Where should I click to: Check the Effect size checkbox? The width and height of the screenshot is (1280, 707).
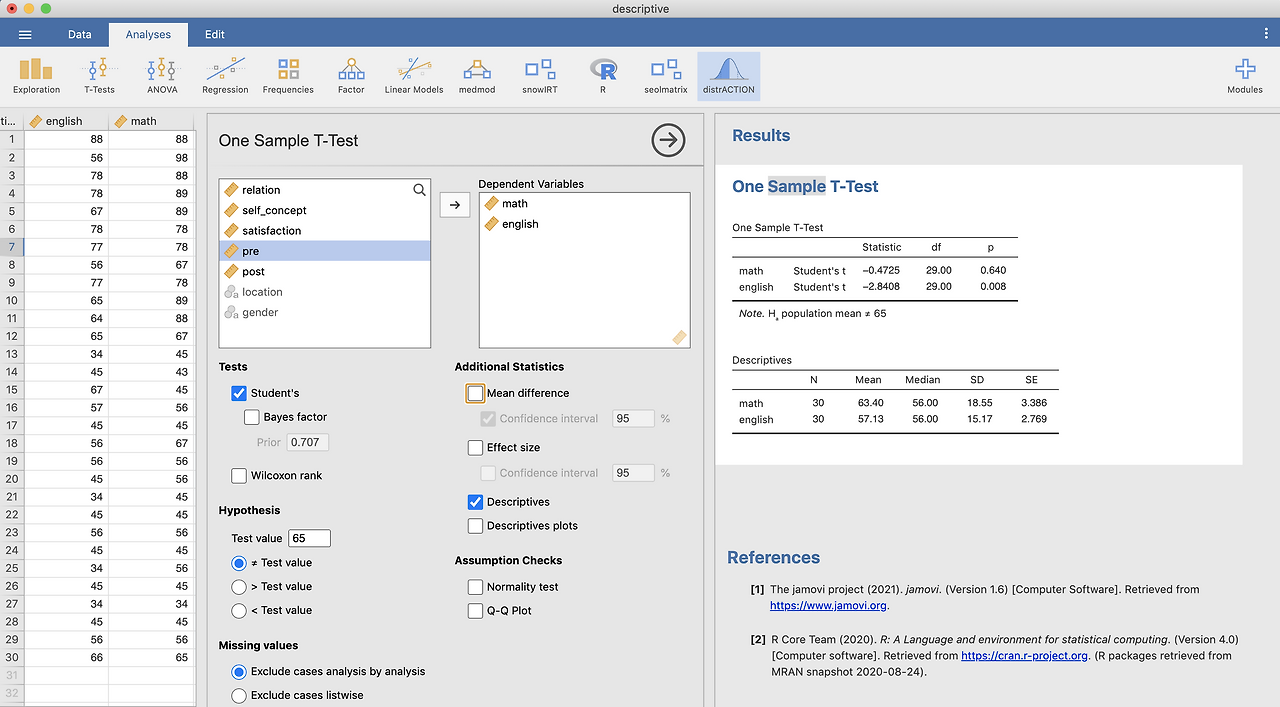tap(476, 448)
